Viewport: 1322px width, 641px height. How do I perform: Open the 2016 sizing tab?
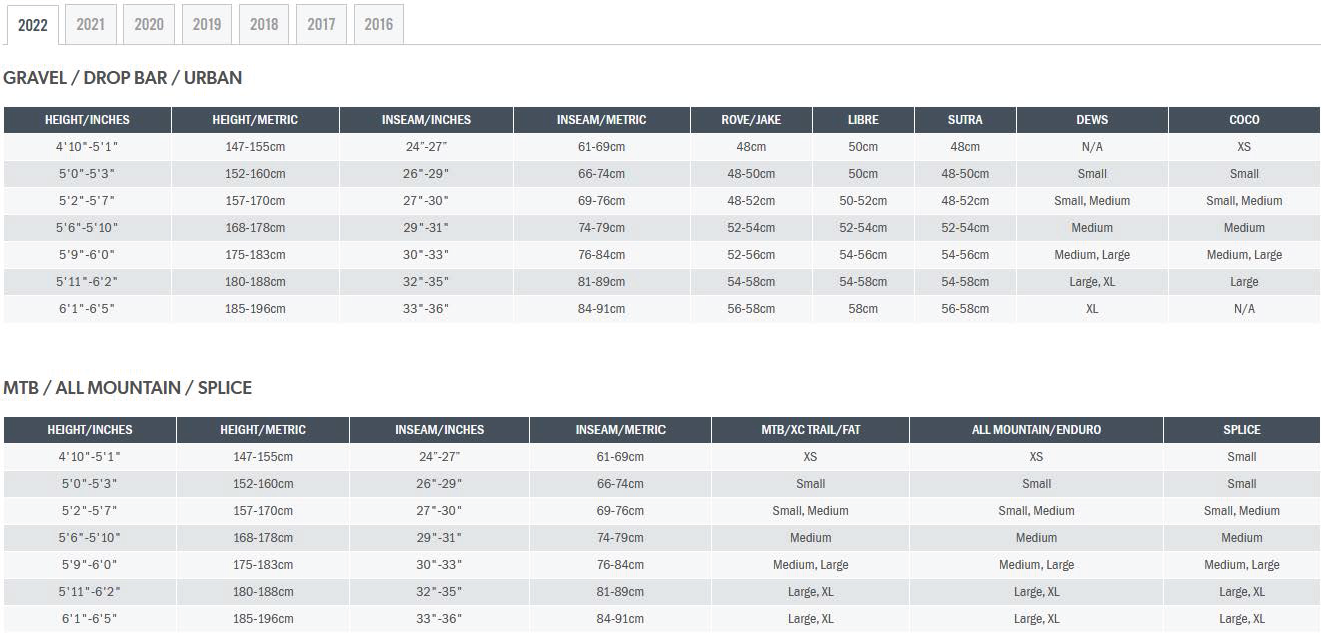(x=379, y=24)
